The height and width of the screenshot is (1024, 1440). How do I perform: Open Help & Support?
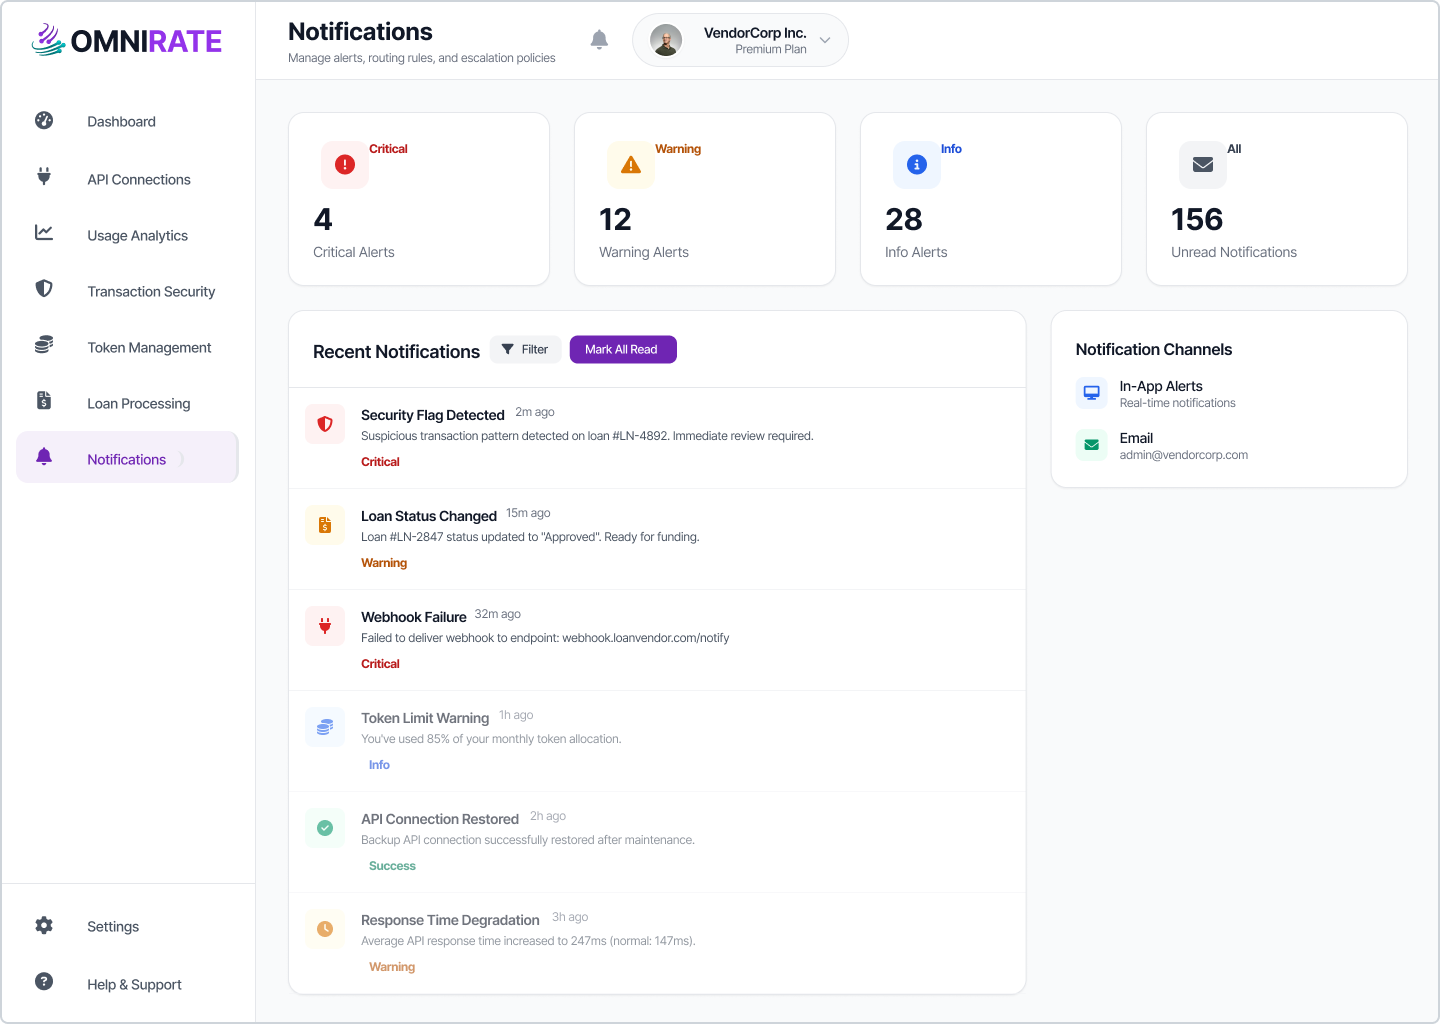(x=127, y=984)
